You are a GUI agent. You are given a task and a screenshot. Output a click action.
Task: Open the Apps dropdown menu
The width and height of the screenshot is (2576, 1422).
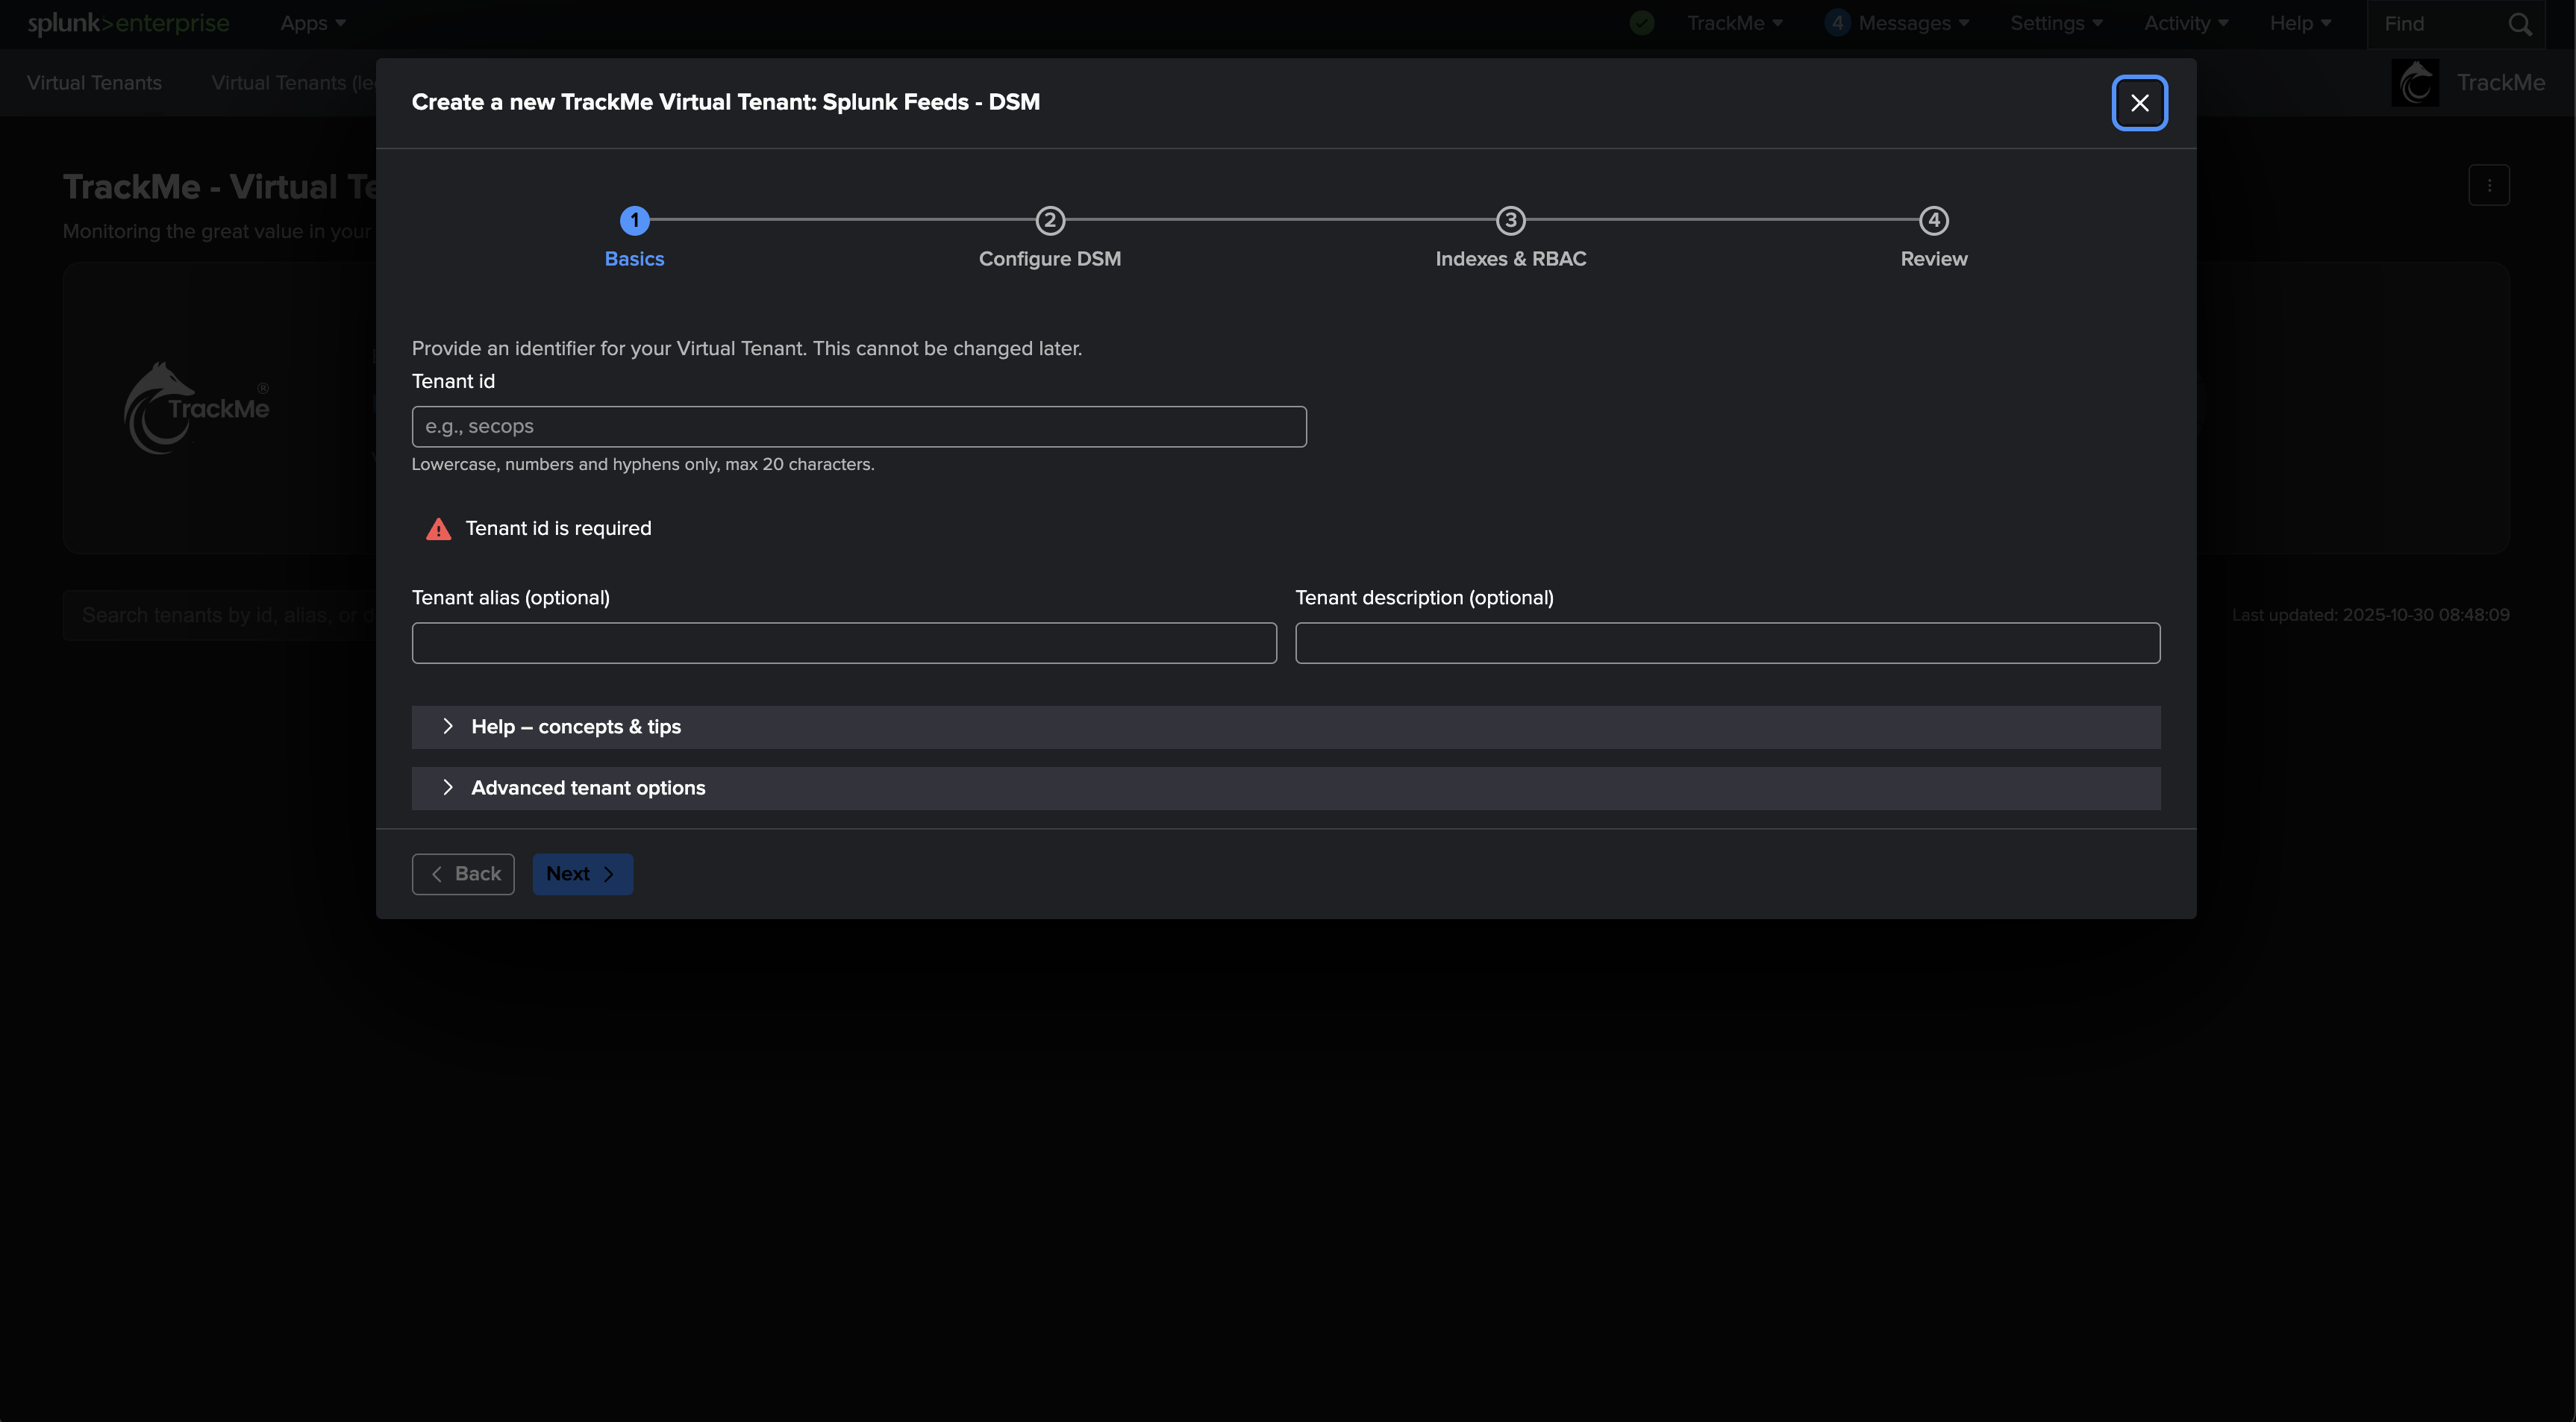(x=312, y=23)
